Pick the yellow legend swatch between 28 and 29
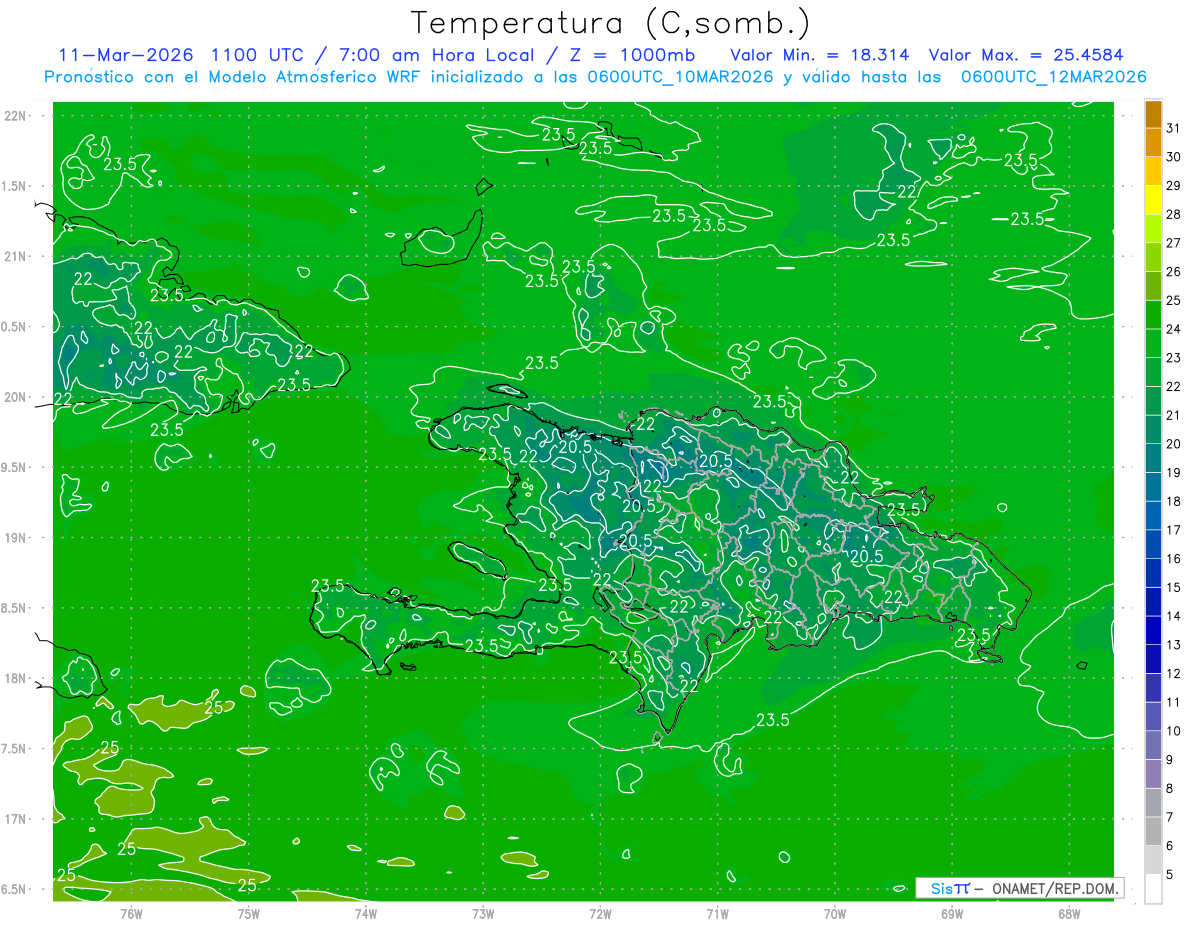1200x927 pixels. 1153,201
